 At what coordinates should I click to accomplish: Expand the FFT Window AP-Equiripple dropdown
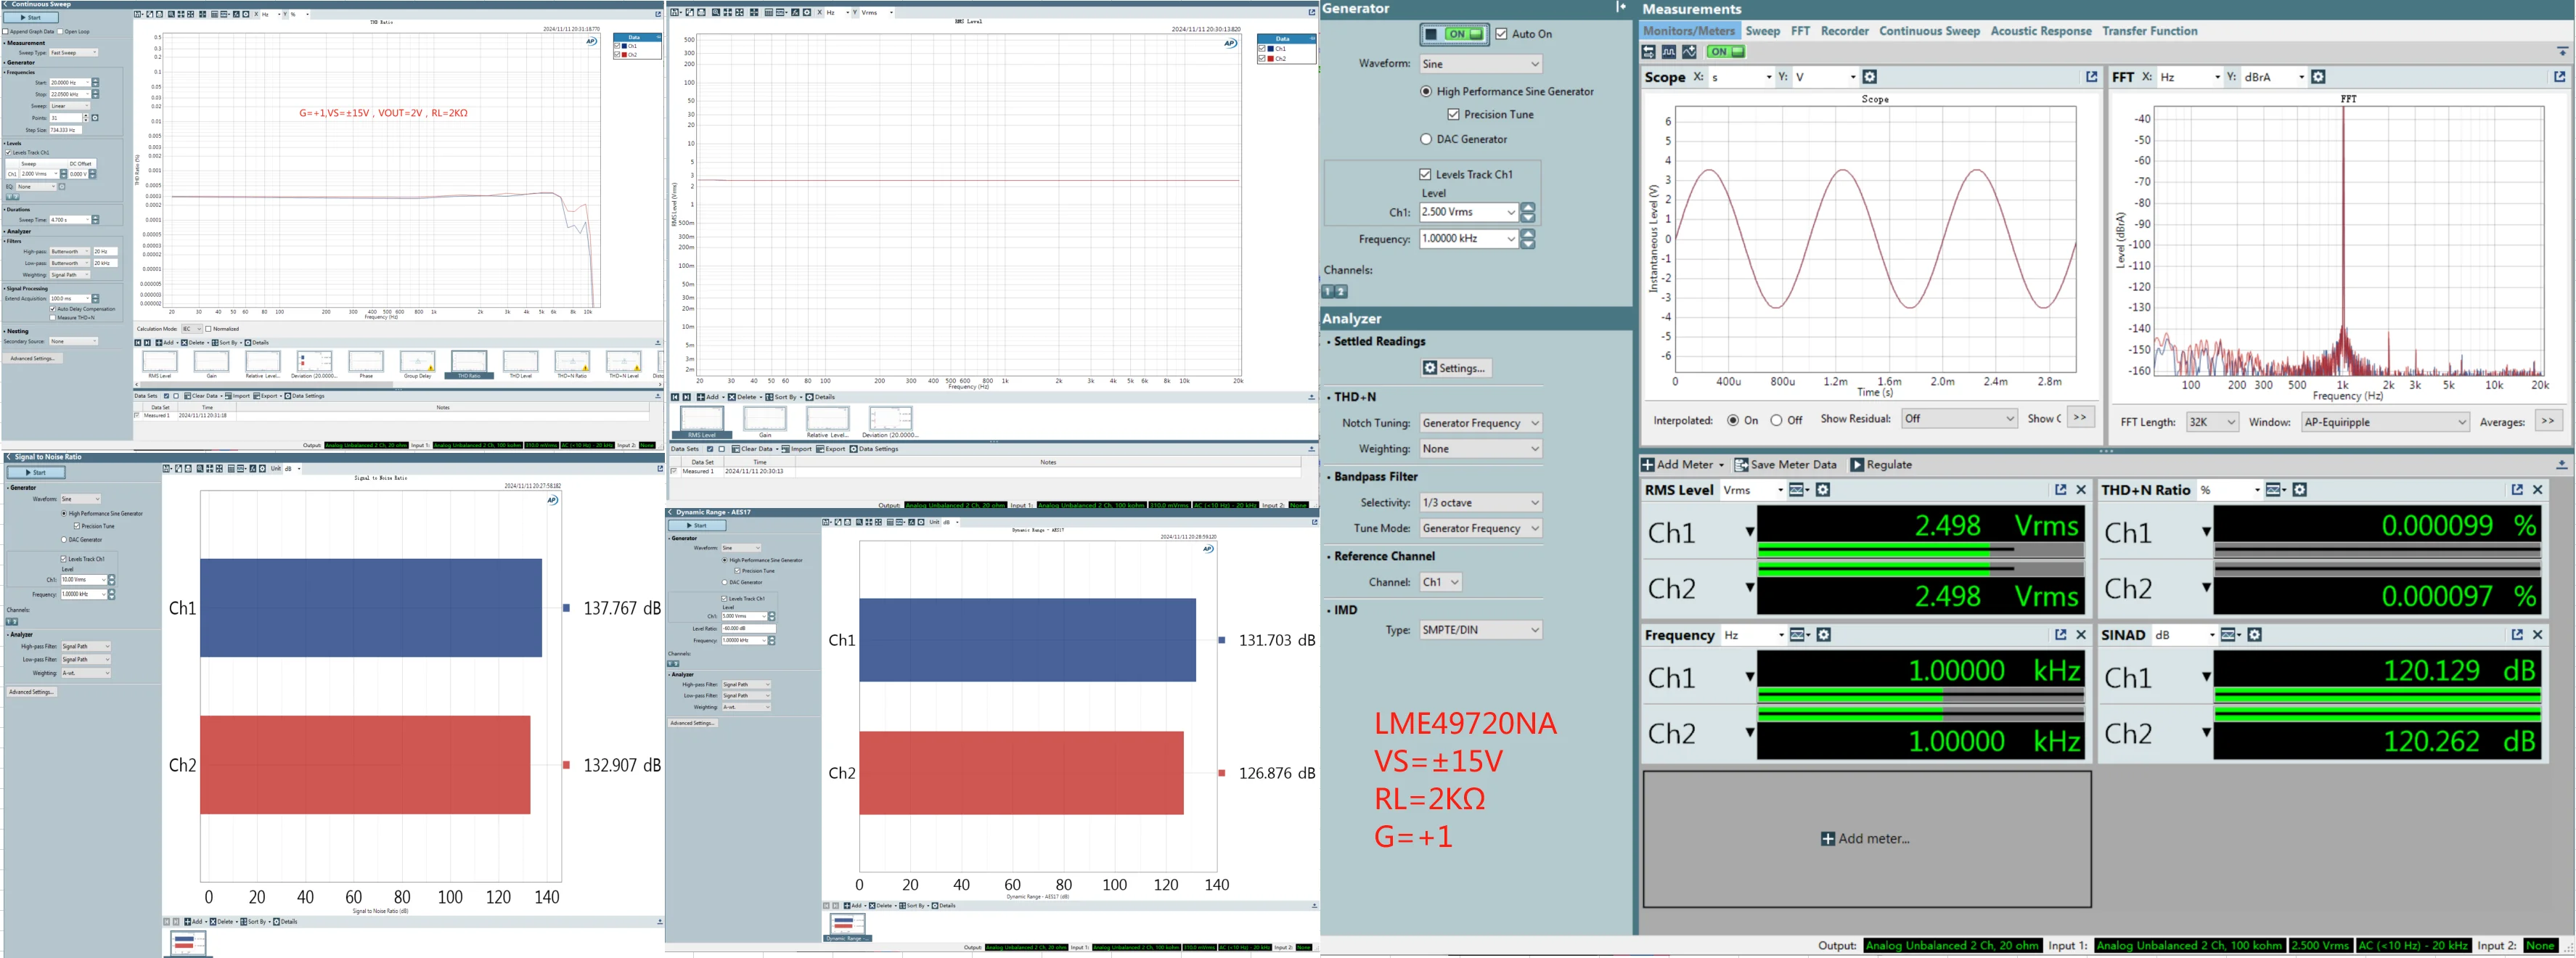[x=2385, y=422]
